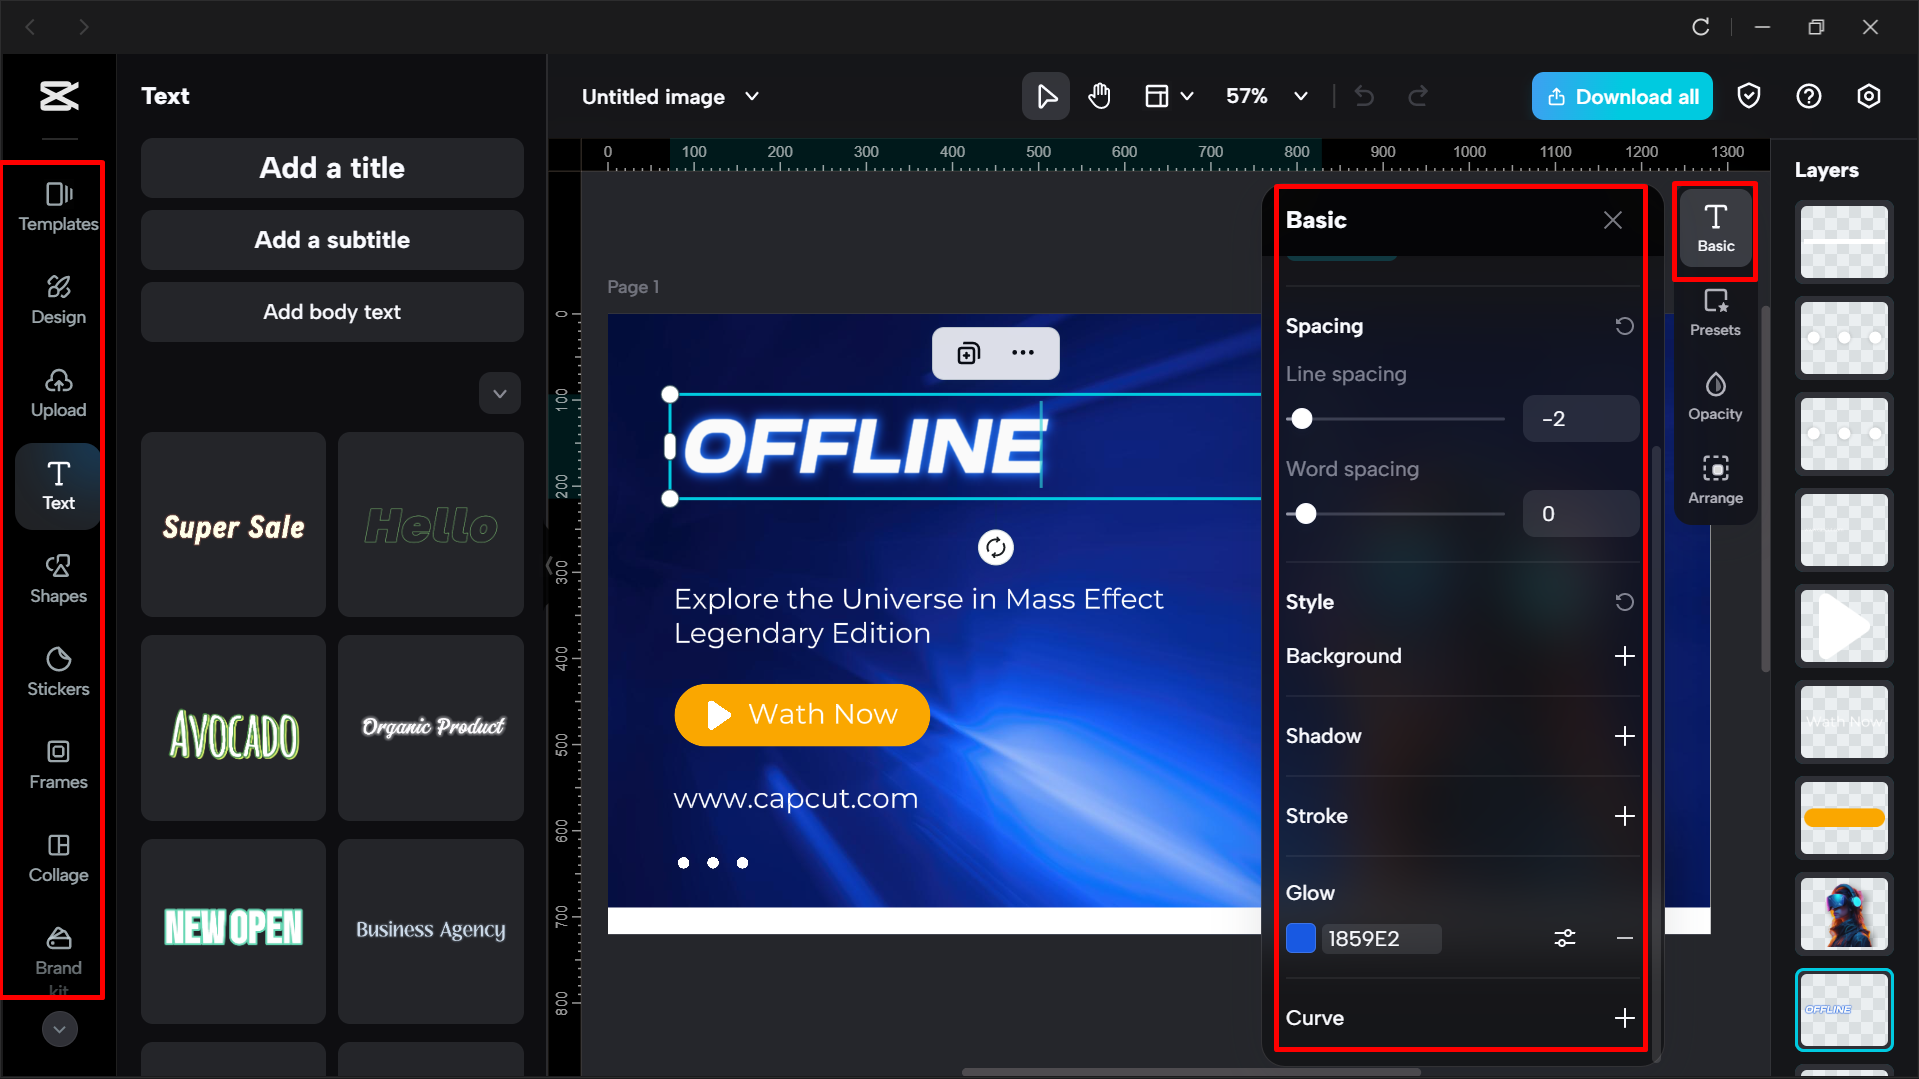Image resolution: width=1919 pixels, height=1079 pixels.
Task: Click the undo icon
Action: [1363, 96]
